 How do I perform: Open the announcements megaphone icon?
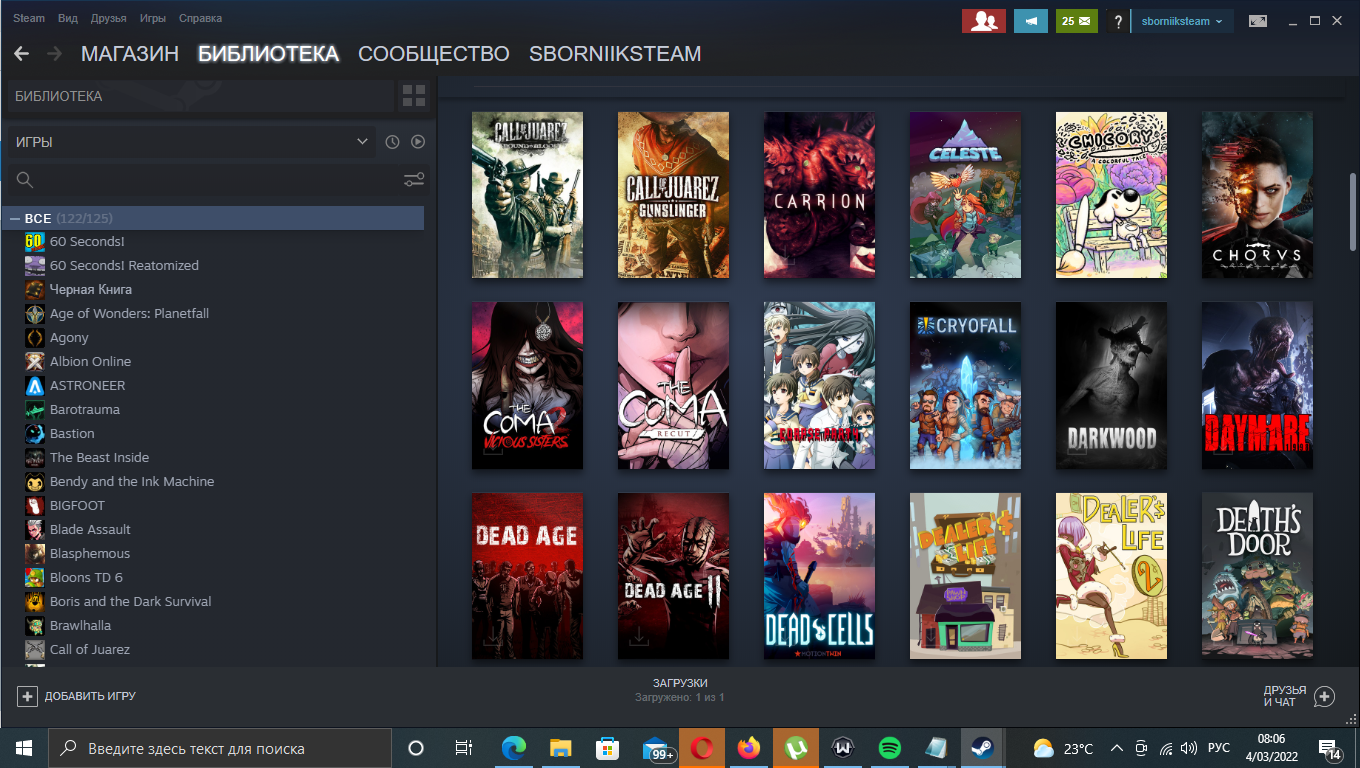[1030, 21]
